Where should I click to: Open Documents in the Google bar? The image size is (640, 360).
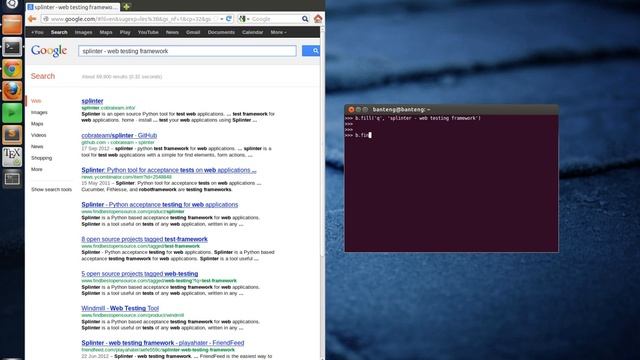221,32
